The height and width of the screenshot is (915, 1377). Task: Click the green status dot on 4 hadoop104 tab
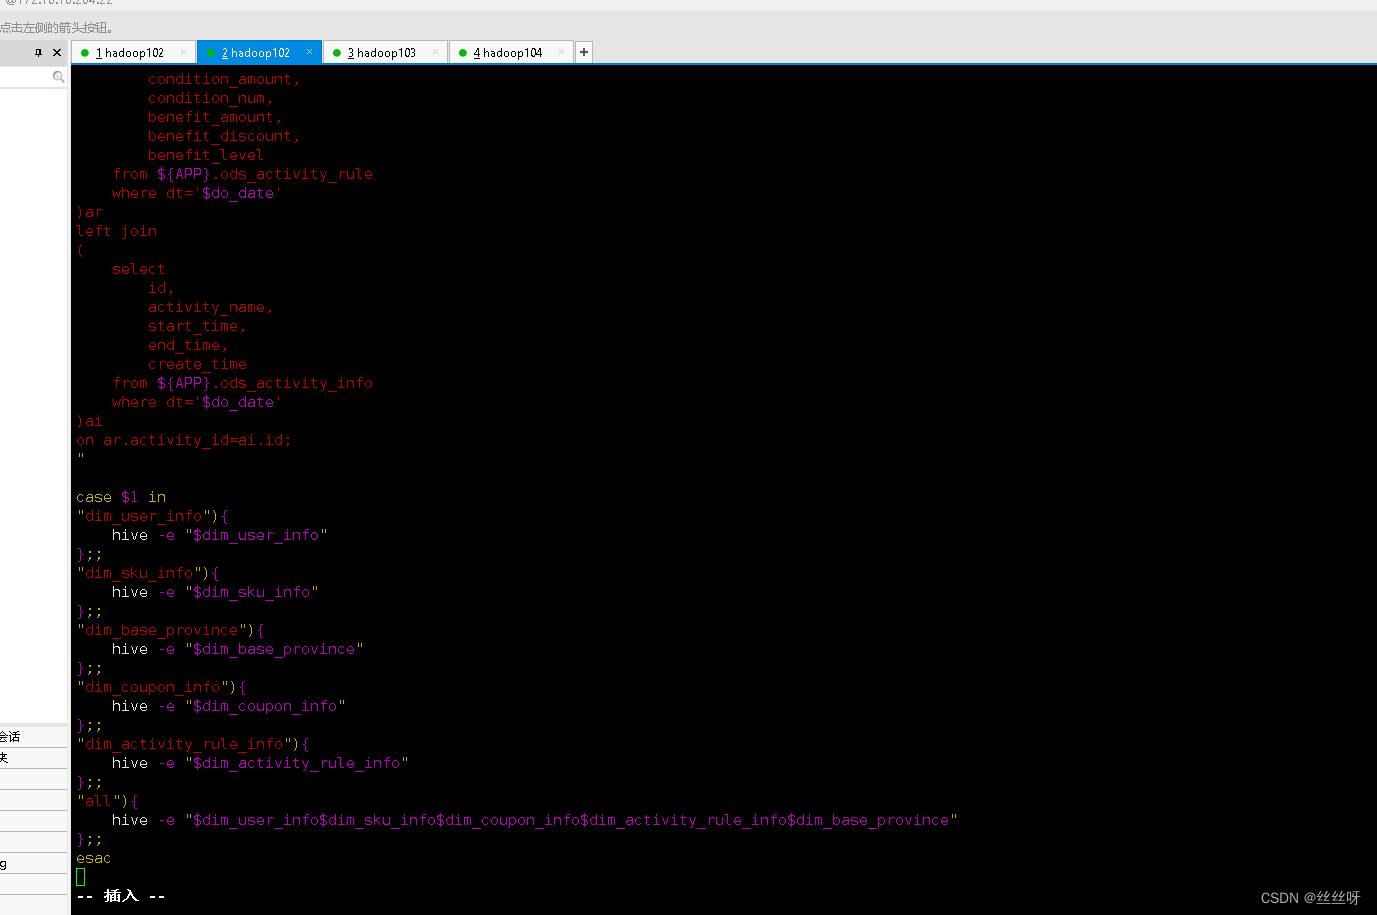click(463, 53)
